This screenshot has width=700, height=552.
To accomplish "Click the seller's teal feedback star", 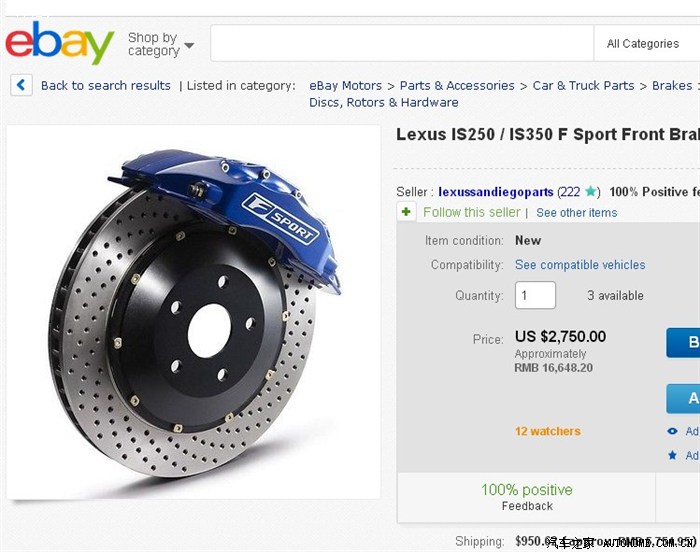I will (591, 192).
